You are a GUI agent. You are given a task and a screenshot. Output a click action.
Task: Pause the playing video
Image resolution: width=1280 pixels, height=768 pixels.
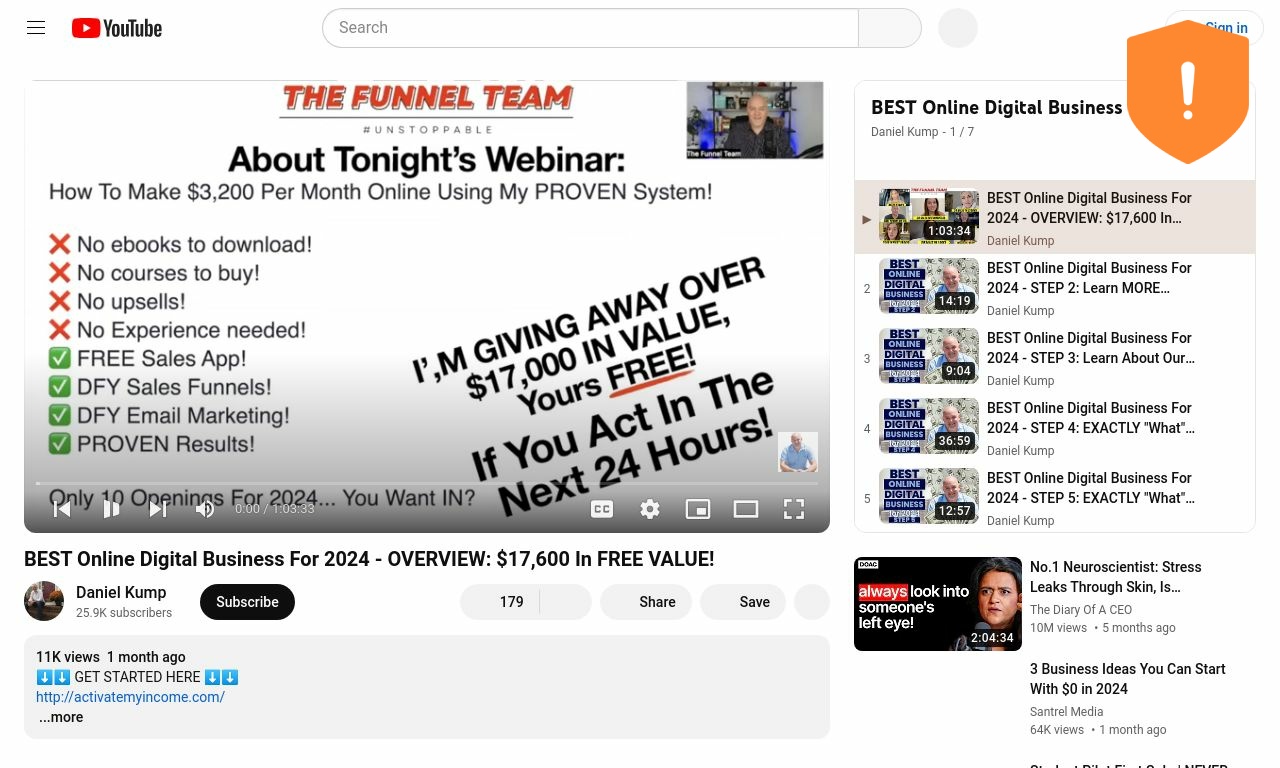pos(111,509)
